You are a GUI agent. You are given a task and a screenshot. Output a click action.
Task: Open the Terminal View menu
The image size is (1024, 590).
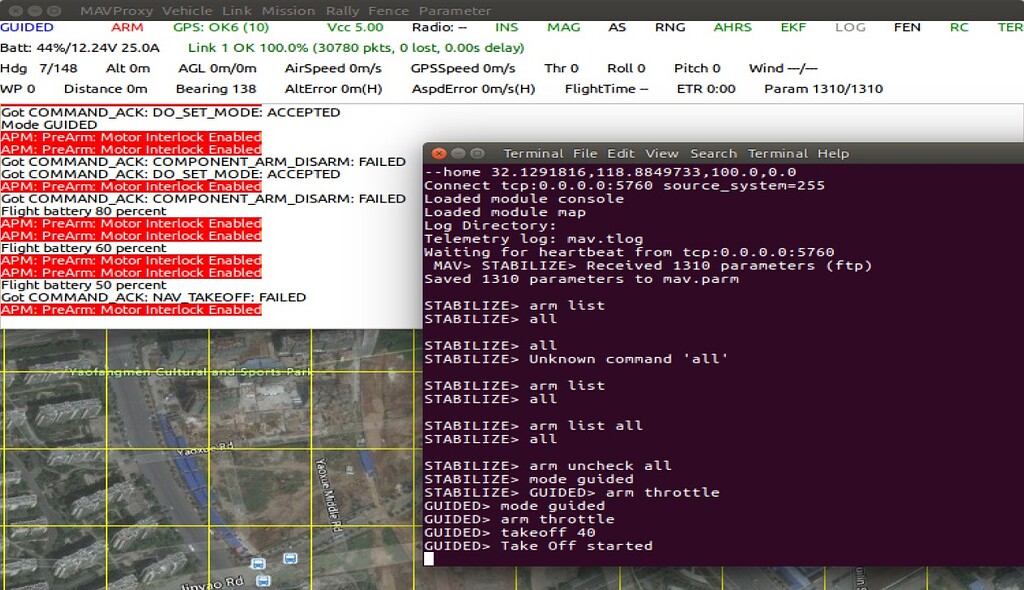pos(661,153)
